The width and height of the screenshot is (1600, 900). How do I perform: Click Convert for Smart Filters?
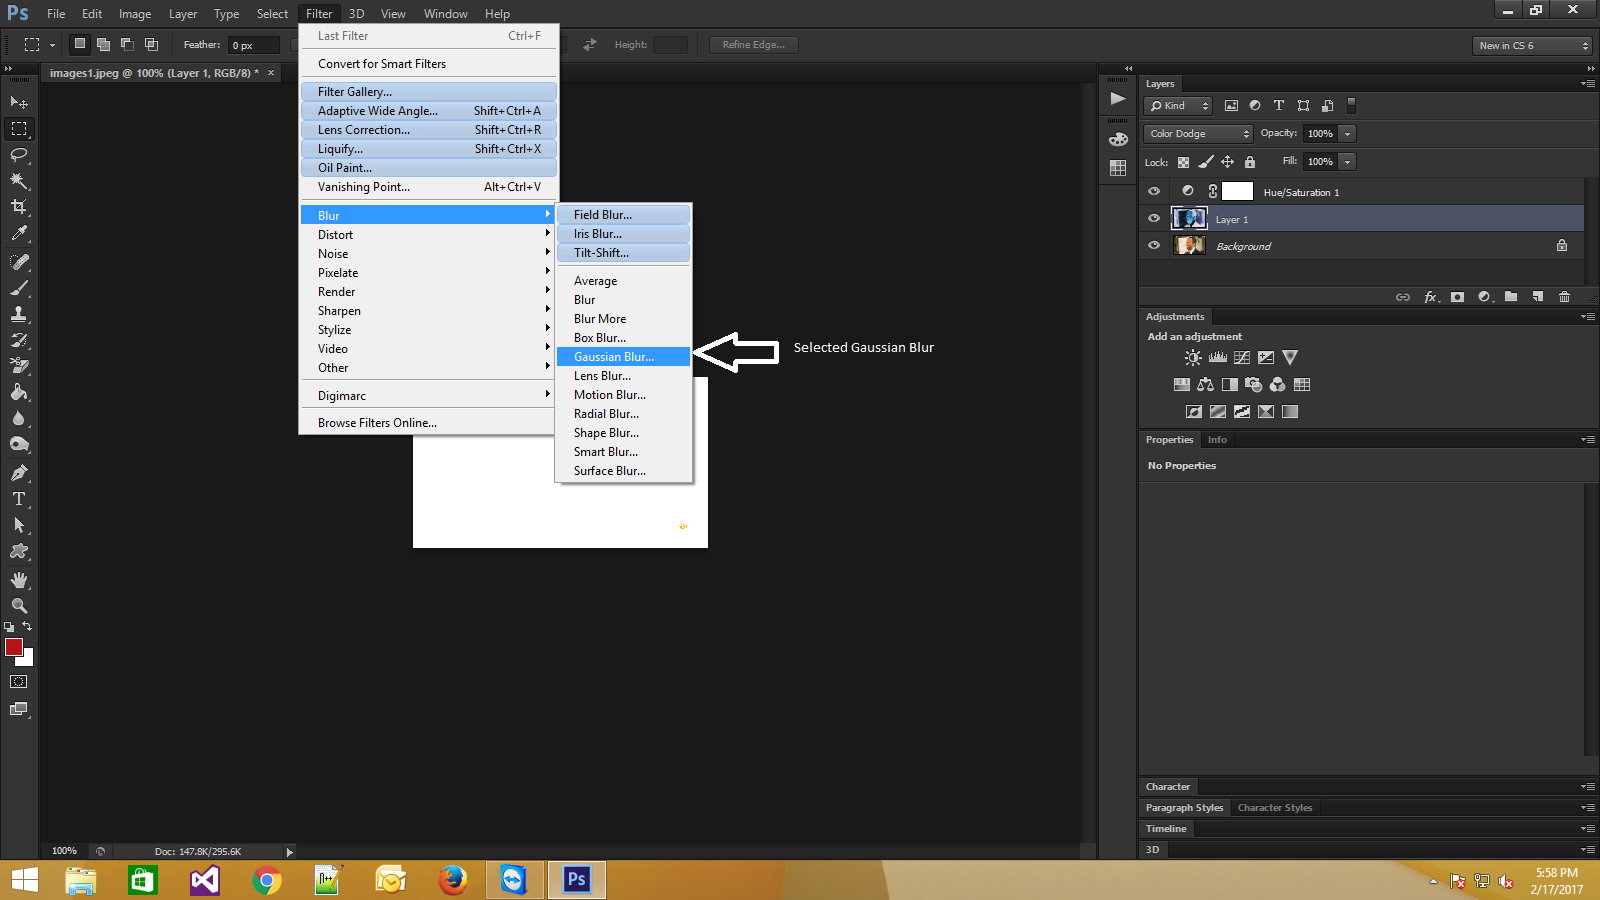(428, 64)
